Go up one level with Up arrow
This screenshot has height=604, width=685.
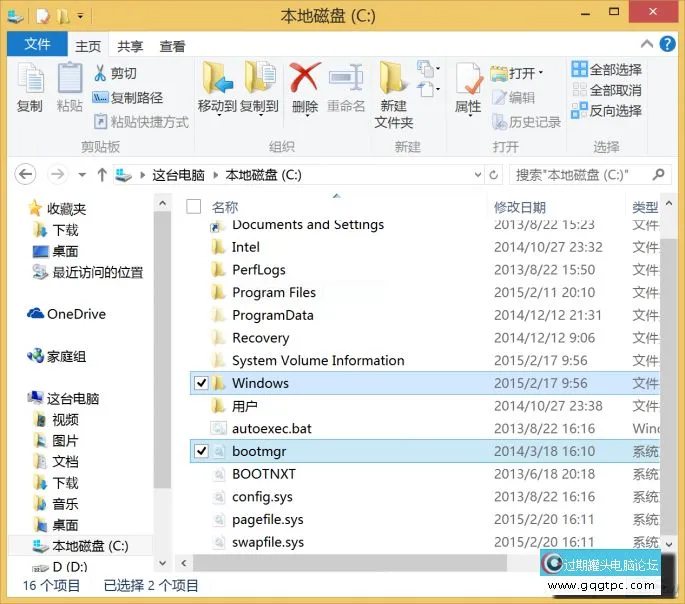102,175
